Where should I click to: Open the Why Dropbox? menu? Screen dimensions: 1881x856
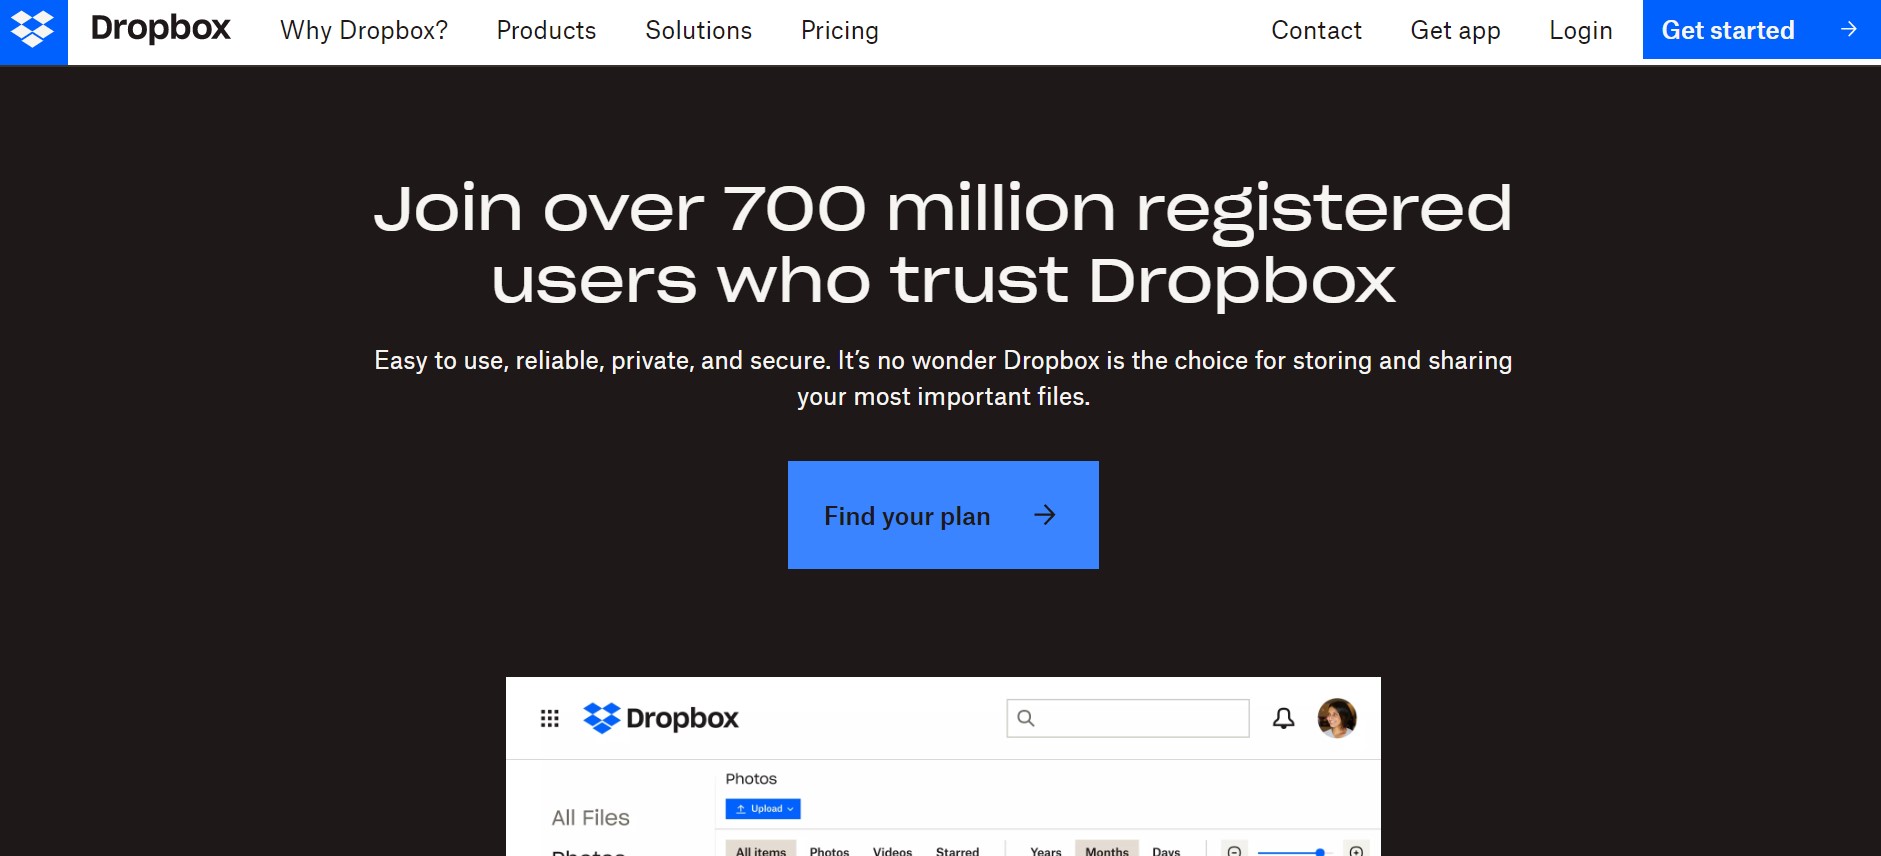click(x=364, y=31)
